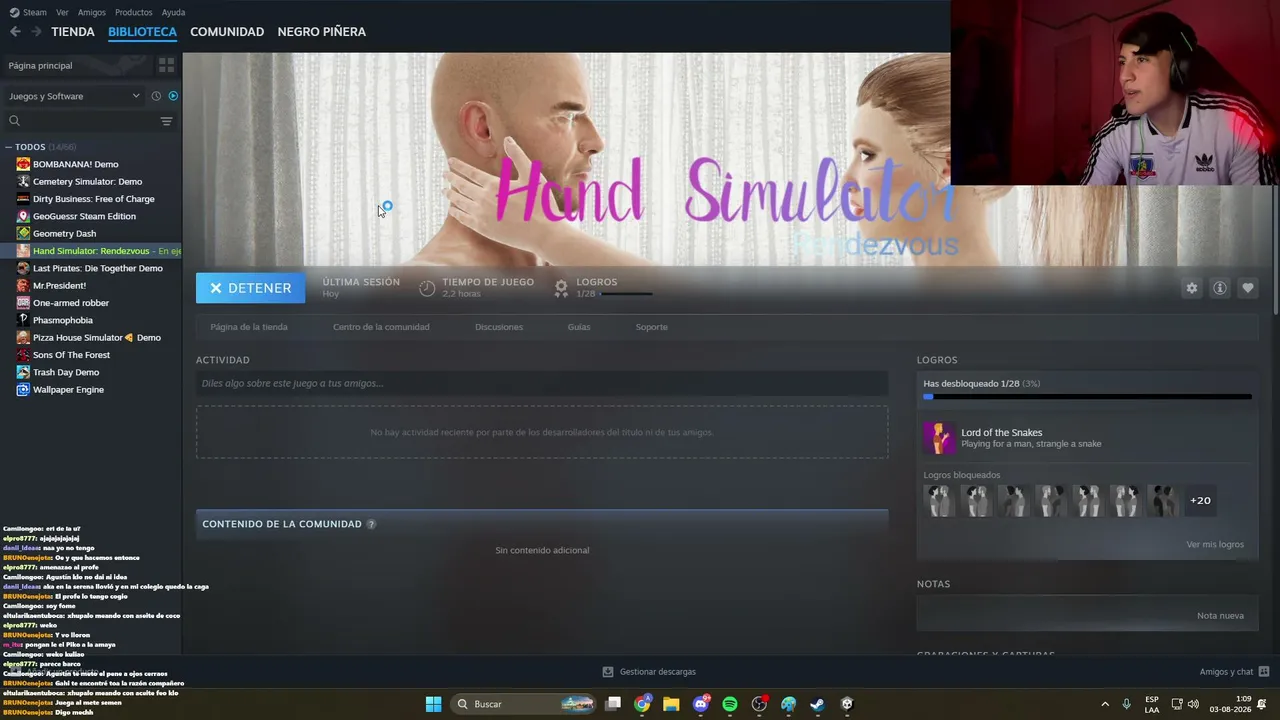Select BOMBANANA! Demo in the library

pos(75,164)
